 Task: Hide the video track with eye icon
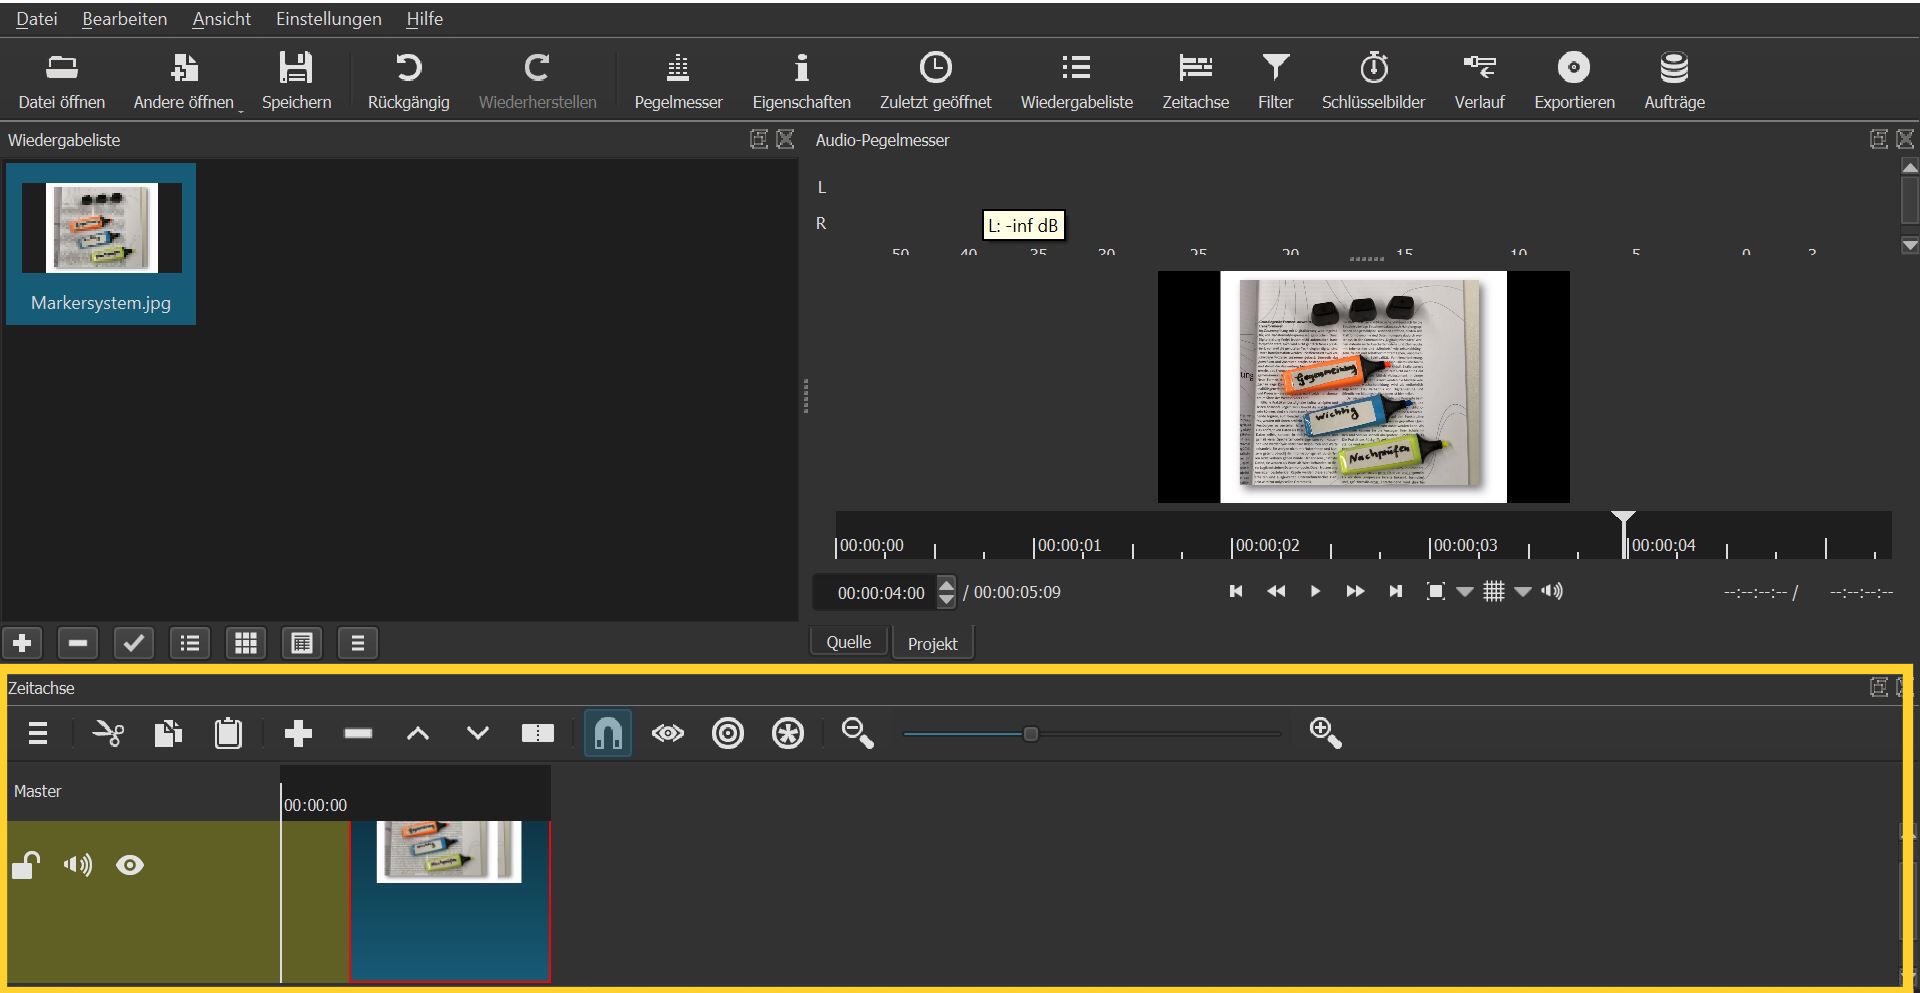coord(130,865)
